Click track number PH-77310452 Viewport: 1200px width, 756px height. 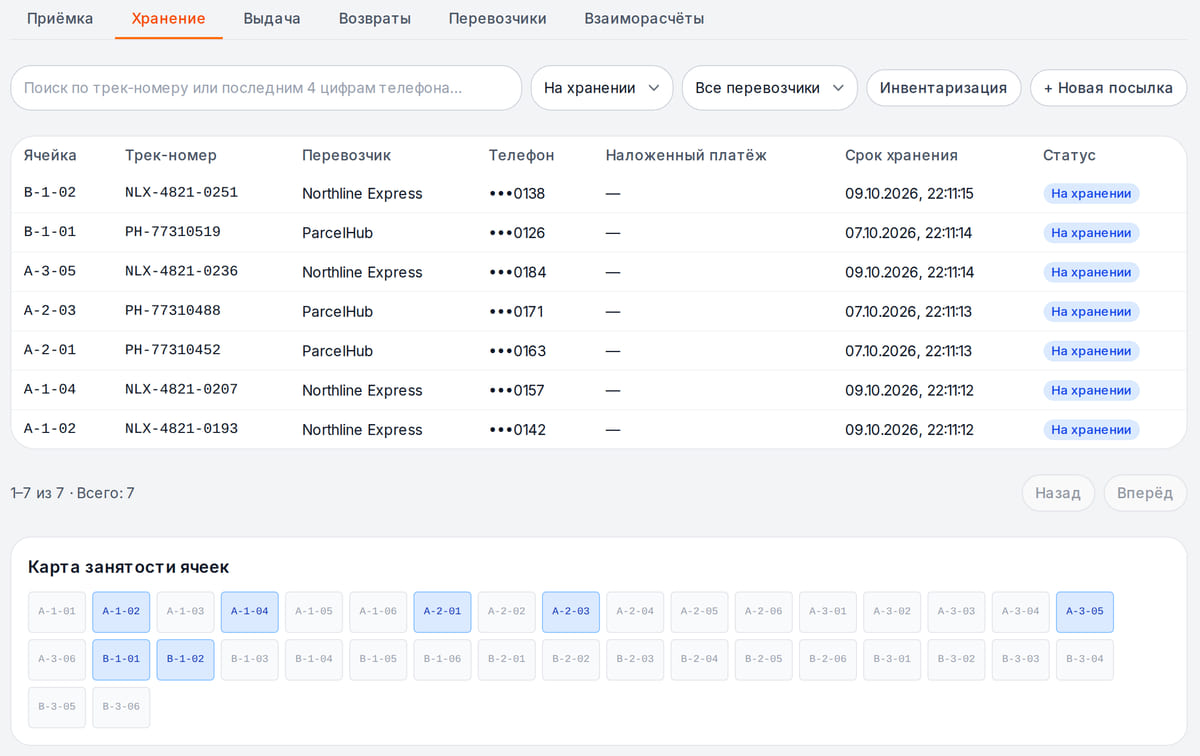(x=173, y=350)
